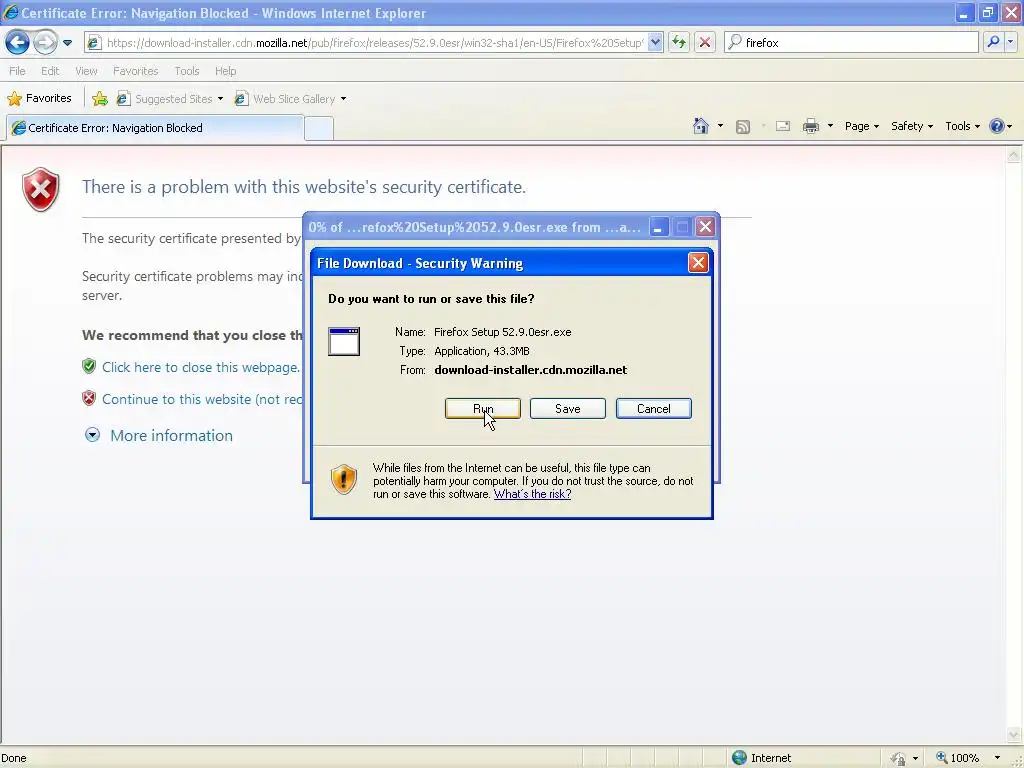This screenshot has width=1024, height=768.
Task: Click the protected mode lock status icon
Action: [x=899, y=758]
